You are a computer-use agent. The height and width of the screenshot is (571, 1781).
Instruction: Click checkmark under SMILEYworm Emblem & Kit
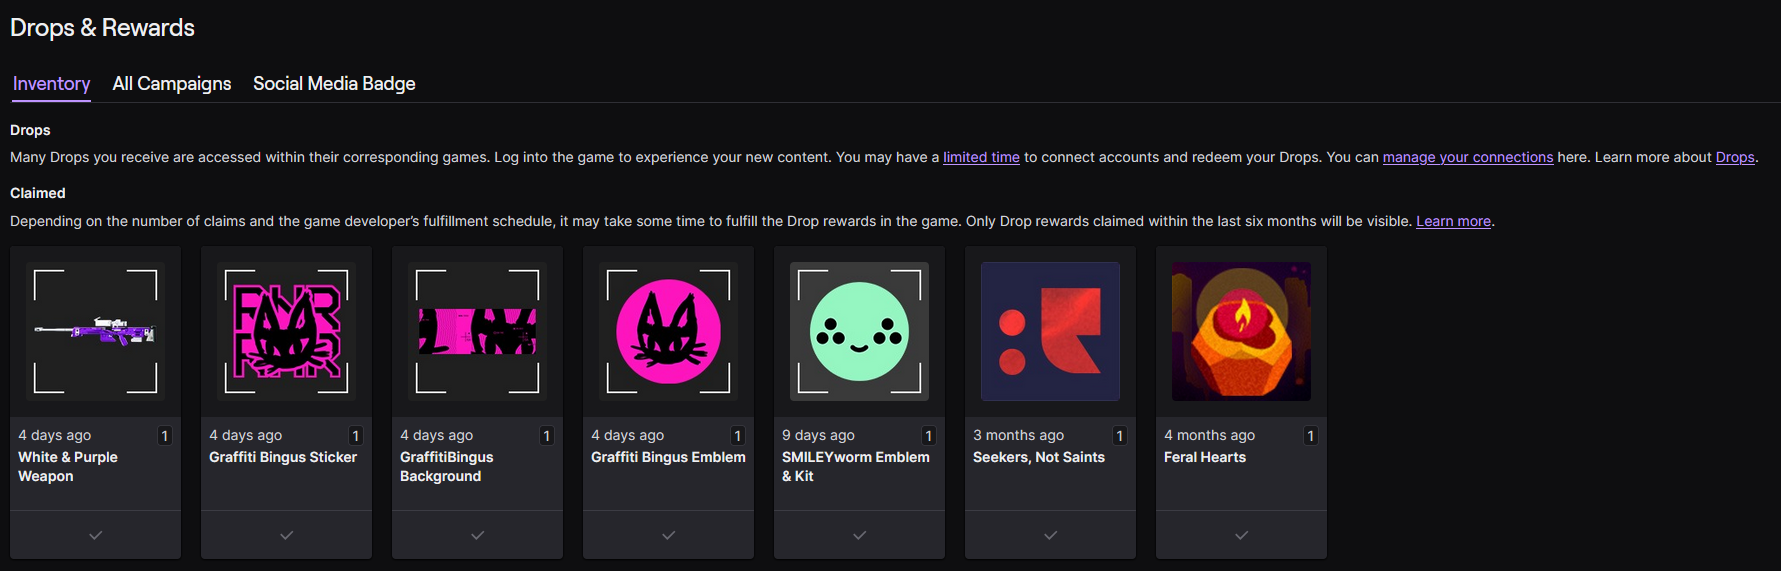tap(859, 535)
